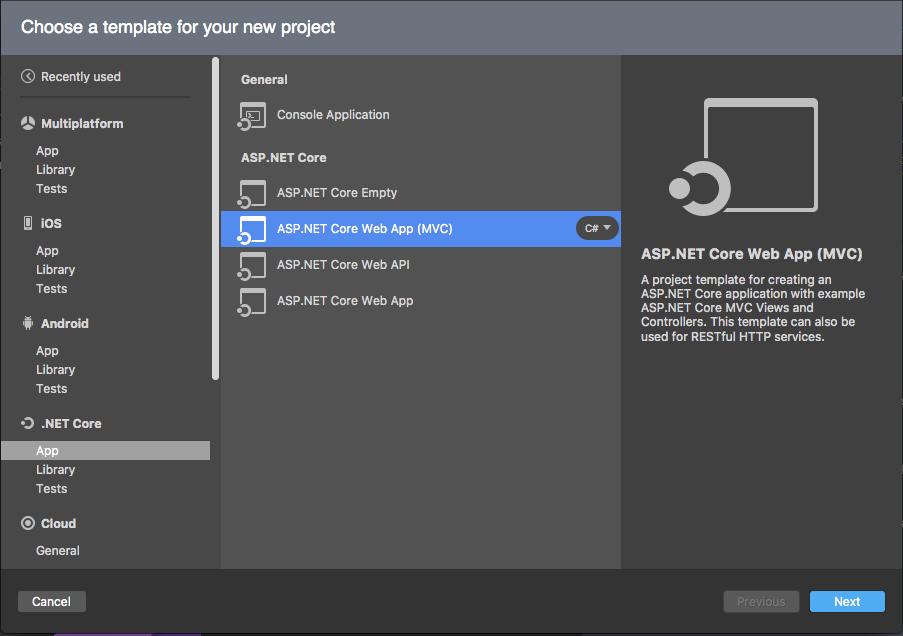Select Tests under Android

click(51, 388)
